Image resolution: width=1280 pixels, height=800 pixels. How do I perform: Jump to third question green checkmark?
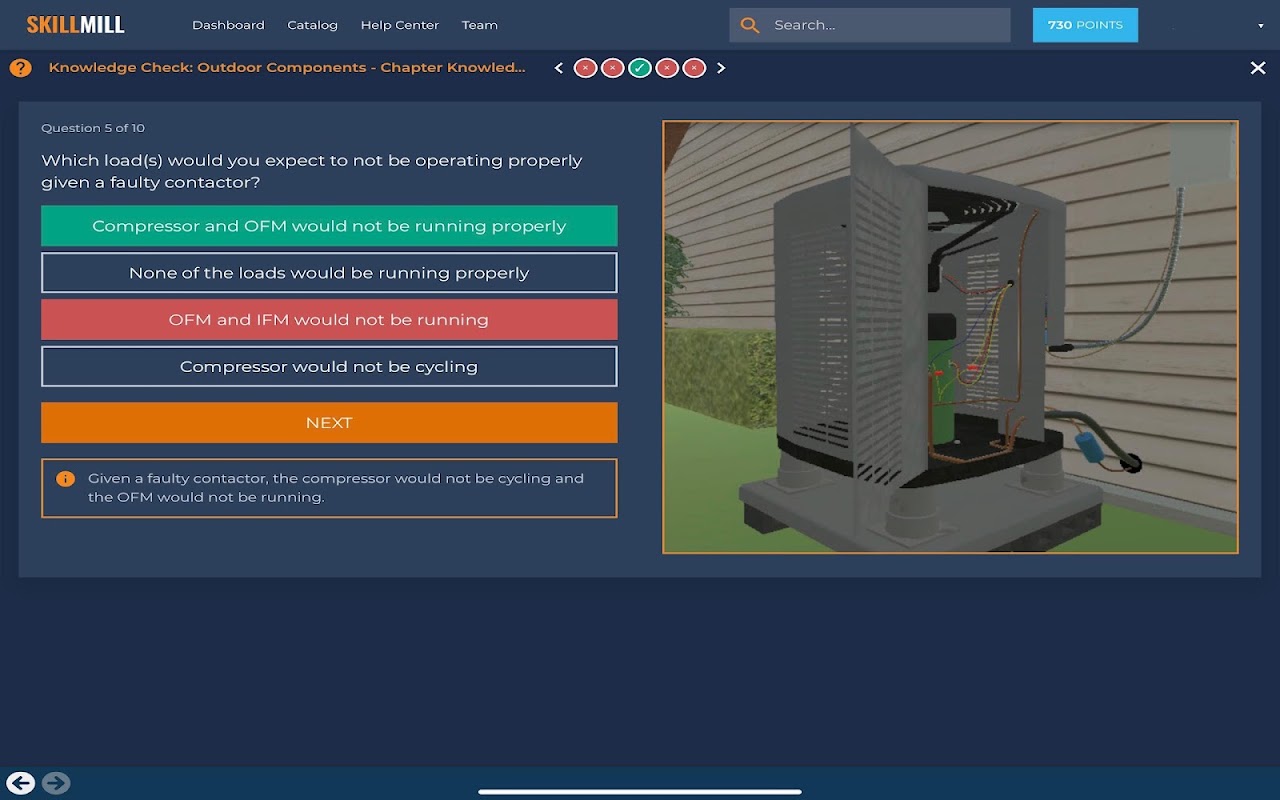click(x=640, y=68)
